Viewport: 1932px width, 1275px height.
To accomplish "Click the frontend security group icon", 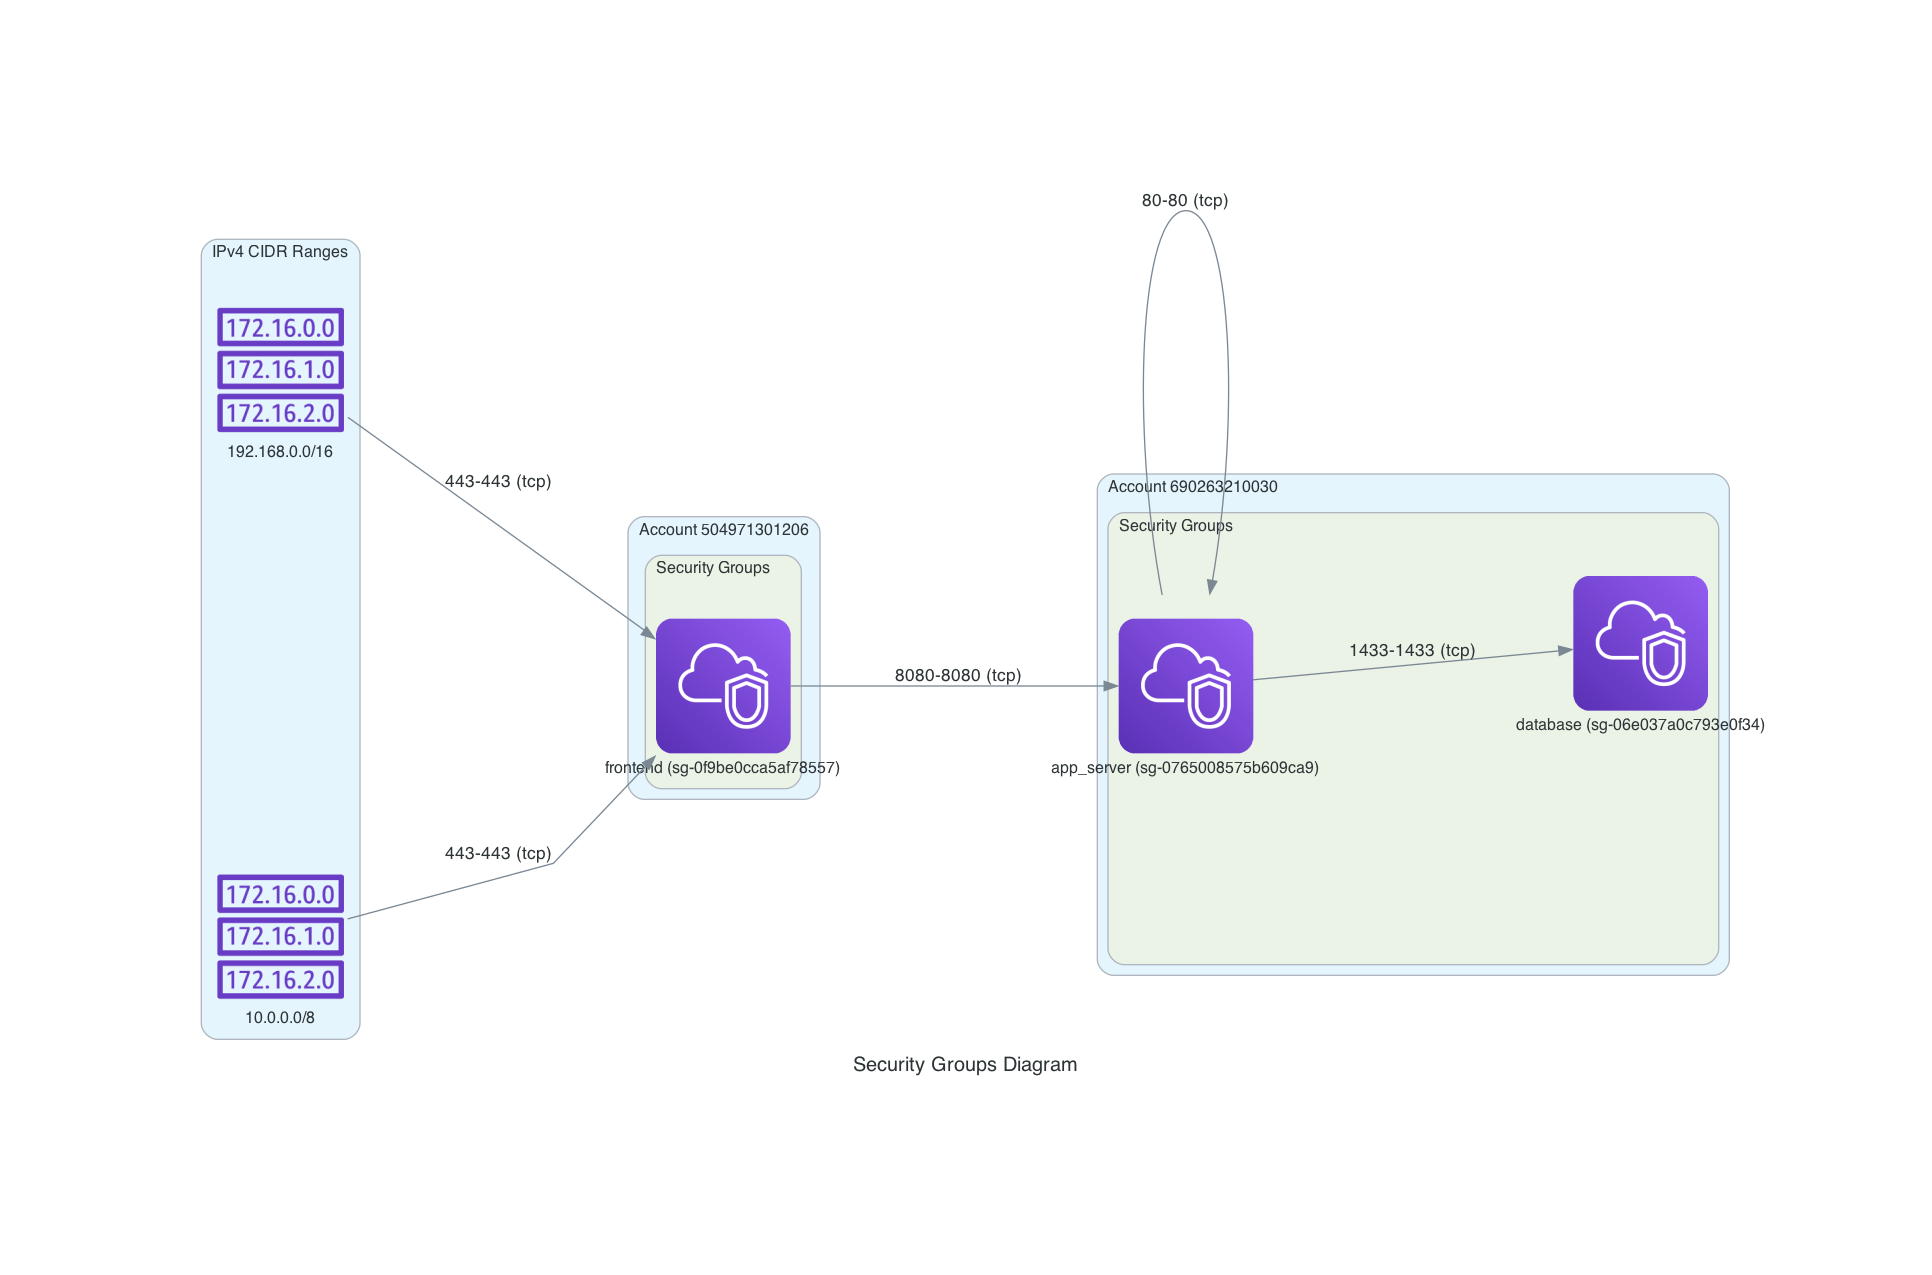I will [723, 686].
